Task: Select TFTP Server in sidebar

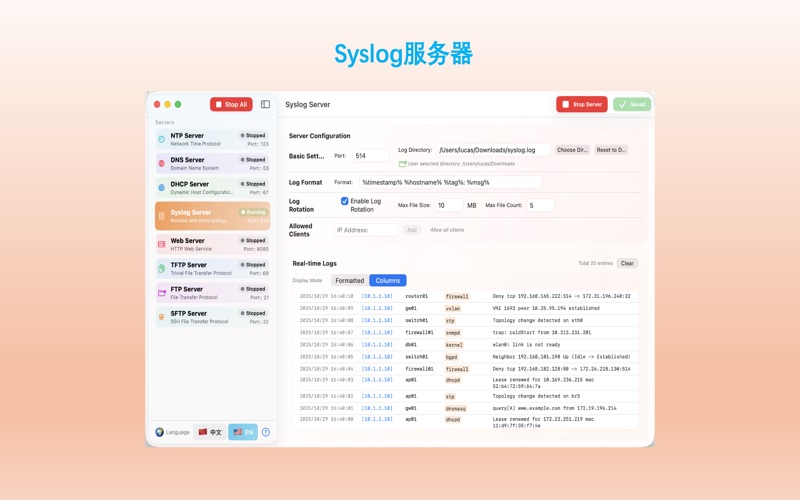Action: click(x=213, y=268)
